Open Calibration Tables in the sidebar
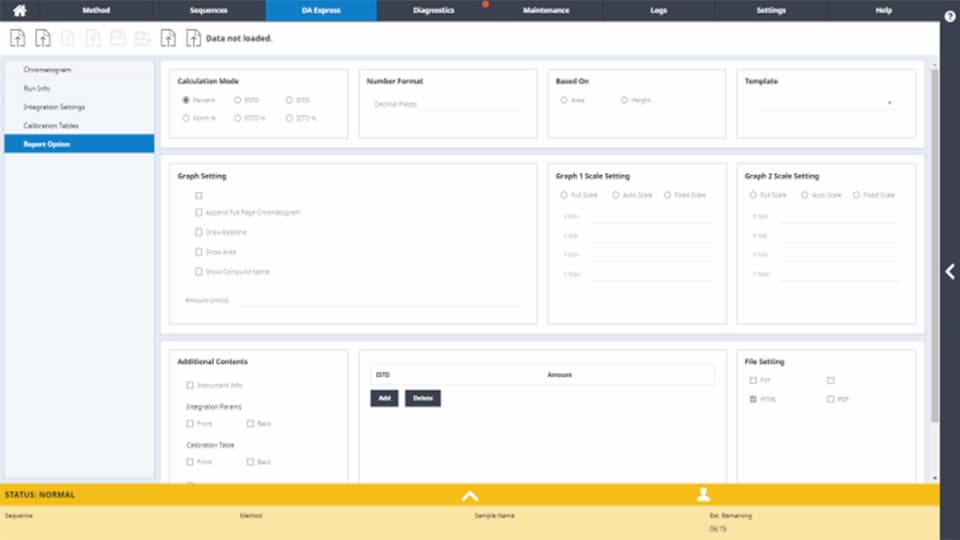 coord(79,126)
